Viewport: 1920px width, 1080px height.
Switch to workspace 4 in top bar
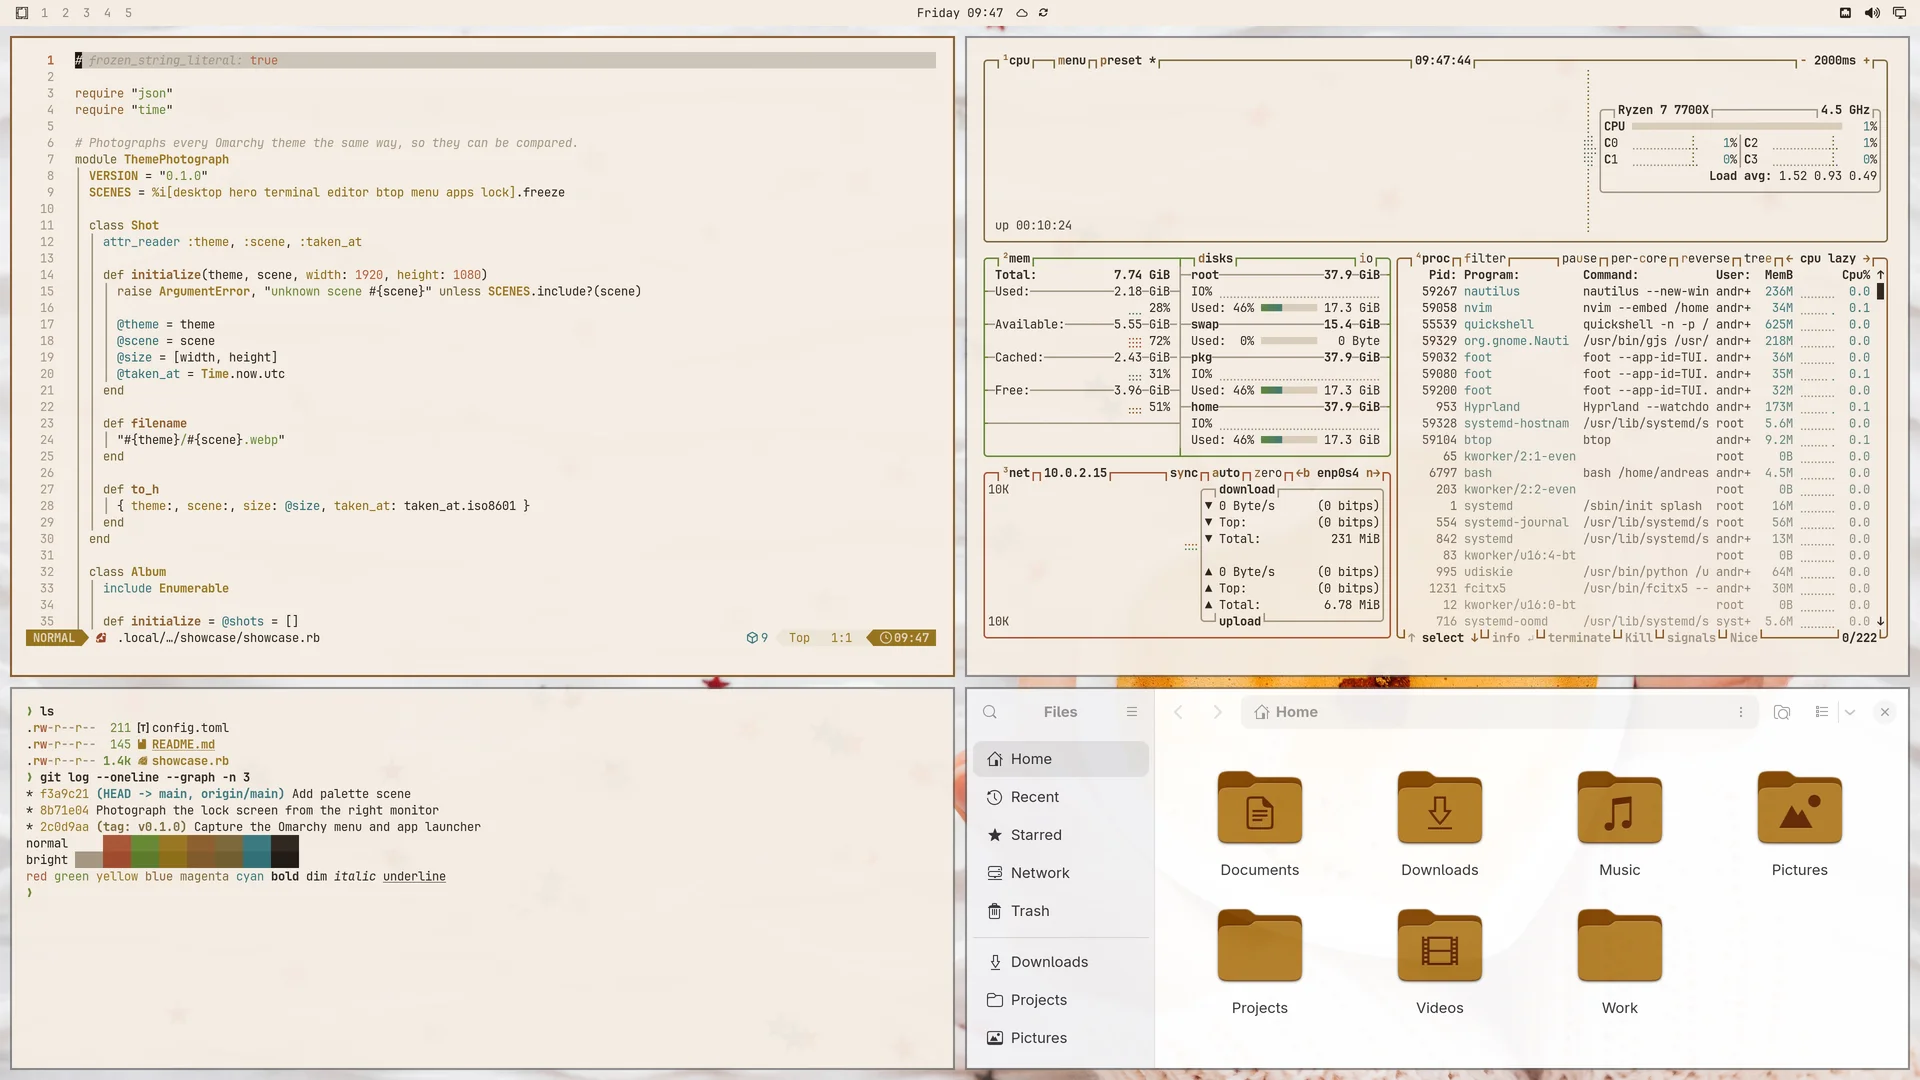(x=107, y=13)
